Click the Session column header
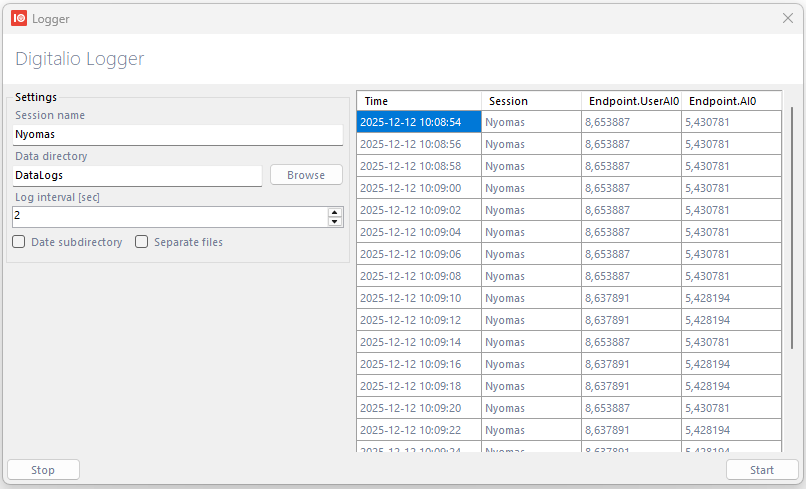 click(532, 101)
